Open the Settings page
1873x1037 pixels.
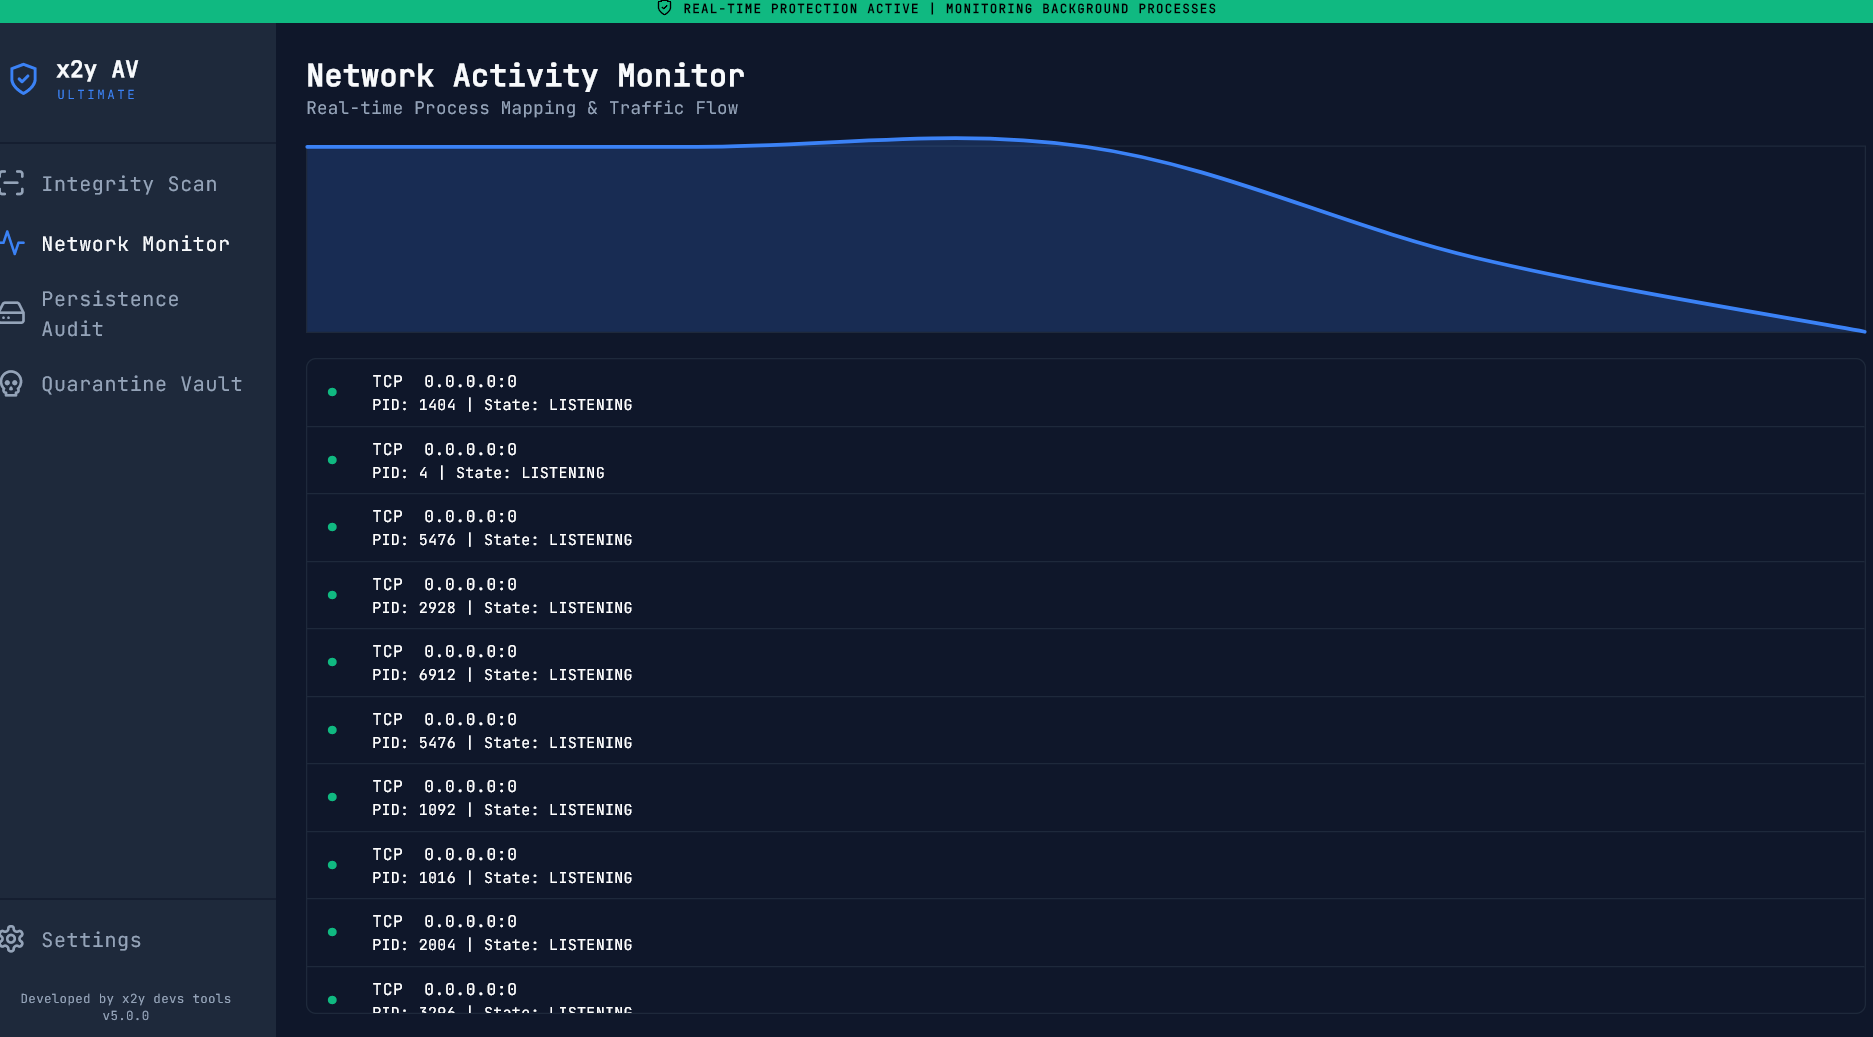pos(90,939)
